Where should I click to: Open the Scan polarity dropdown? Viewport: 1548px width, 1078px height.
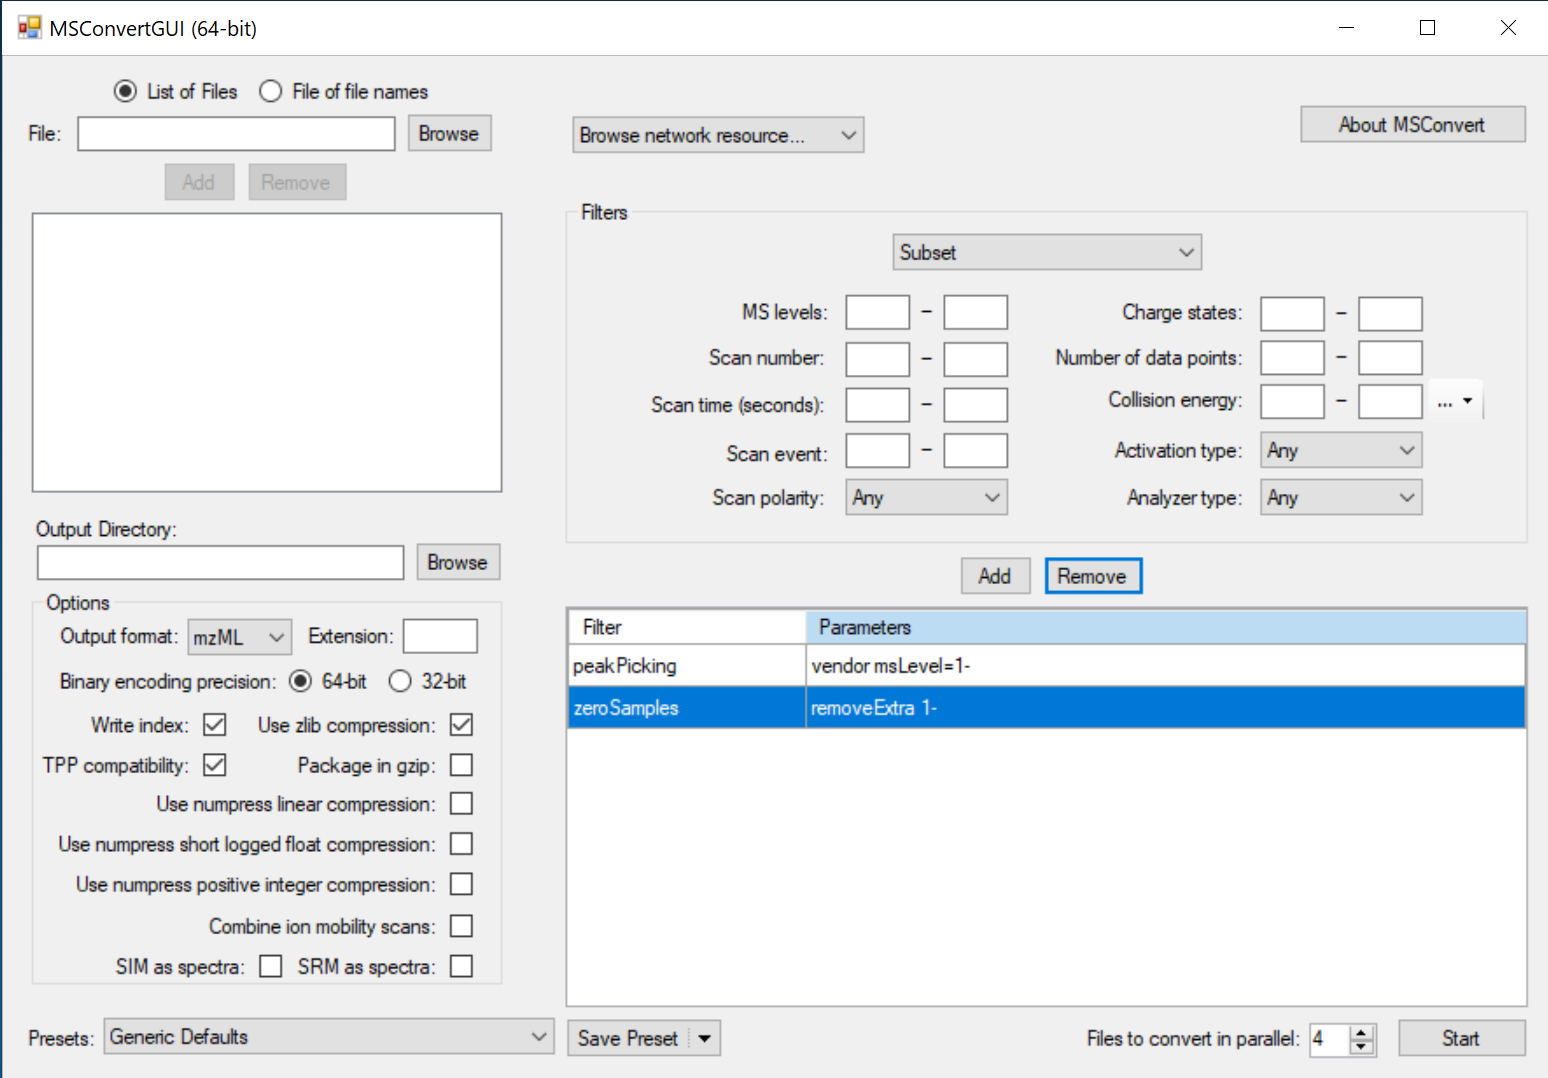pyautogui.click(x=927, y=497)
